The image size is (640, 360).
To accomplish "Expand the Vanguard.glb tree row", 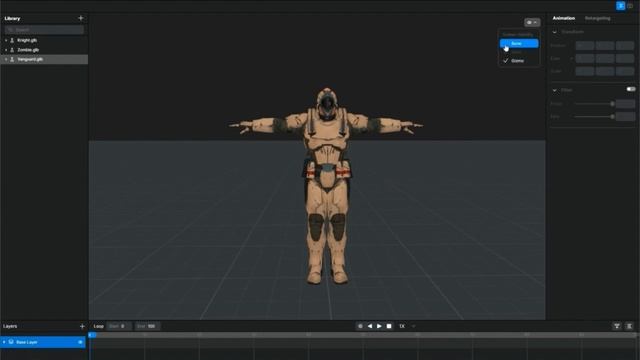I will click(x=6, y=59).
